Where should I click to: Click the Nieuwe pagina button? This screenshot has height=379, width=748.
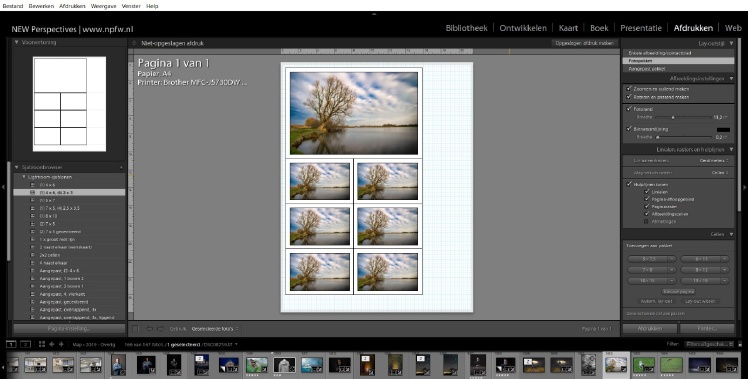click(678, 291)
